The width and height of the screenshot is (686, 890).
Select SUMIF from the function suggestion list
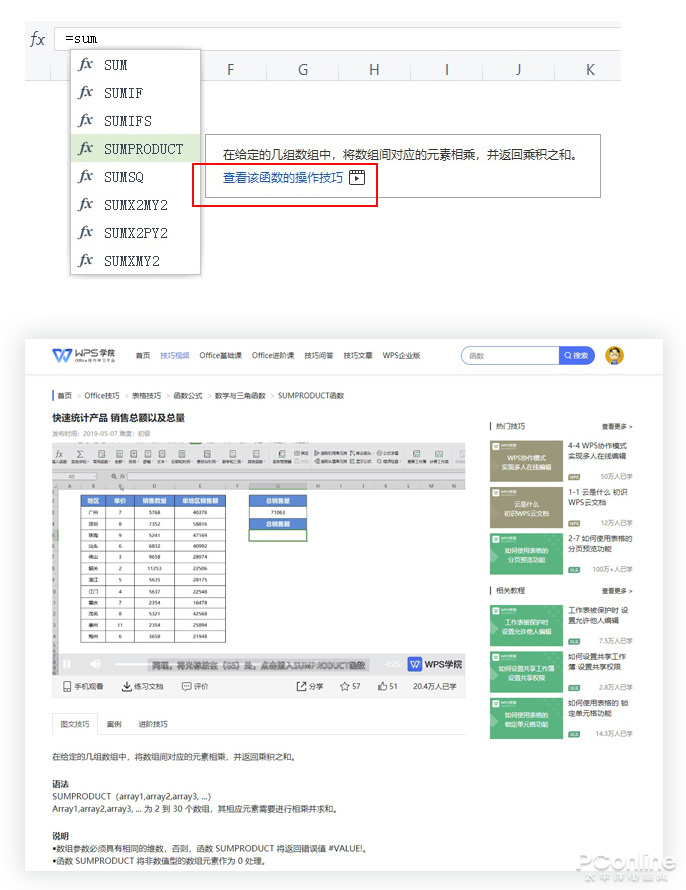point(136,93)
